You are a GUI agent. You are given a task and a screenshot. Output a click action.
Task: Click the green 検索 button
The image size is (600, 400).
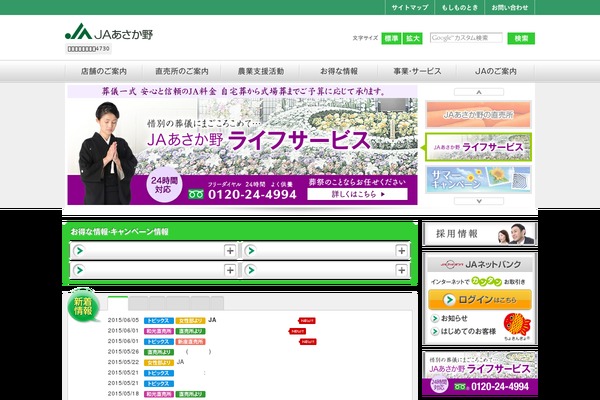[521, 38]
